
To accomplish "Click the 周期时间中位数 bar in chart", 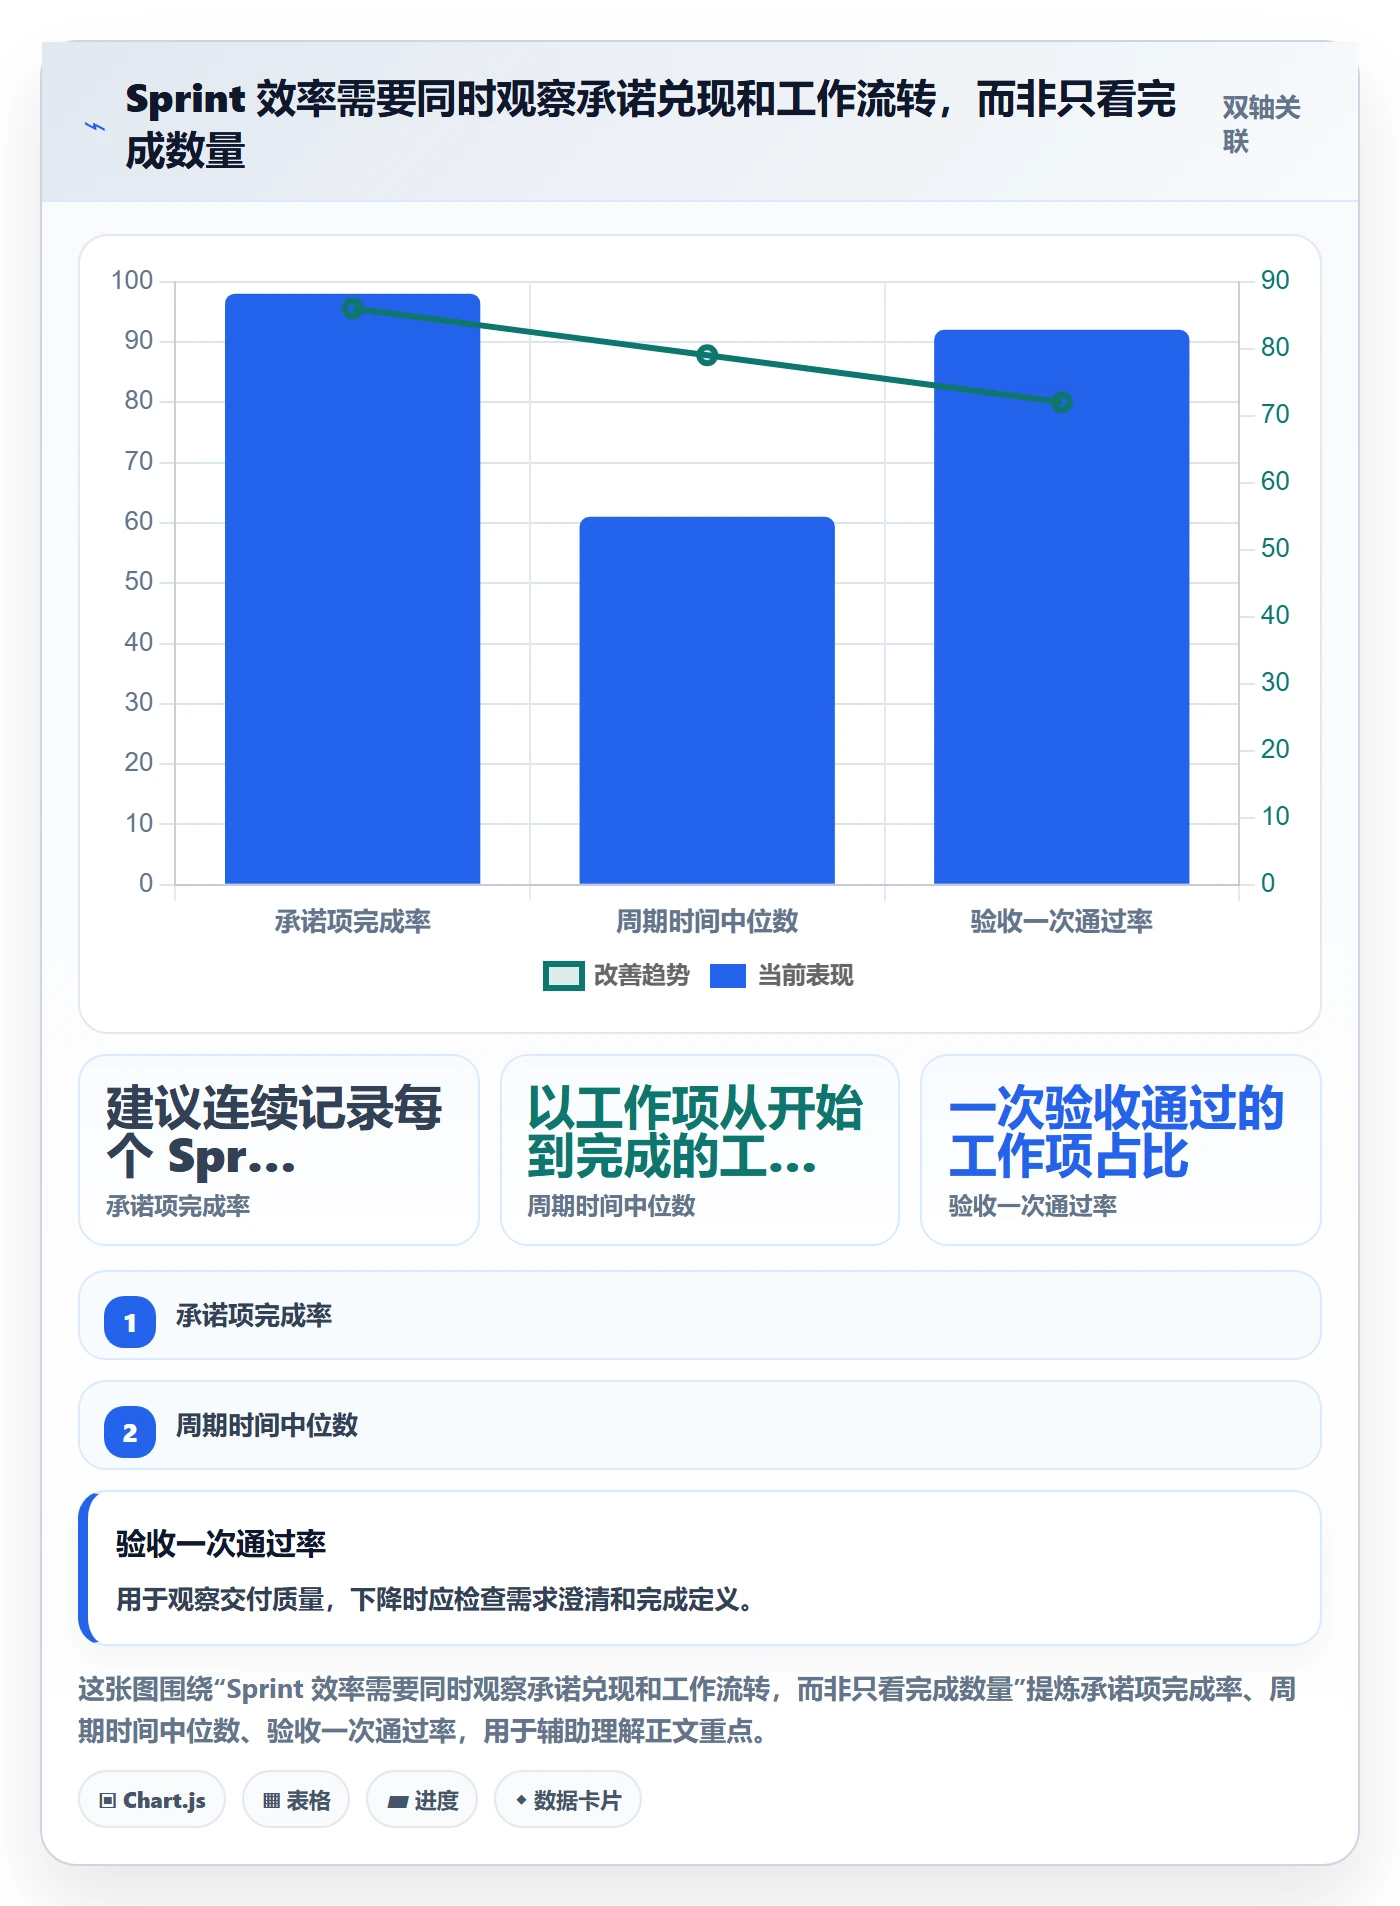I will [707, 700].
